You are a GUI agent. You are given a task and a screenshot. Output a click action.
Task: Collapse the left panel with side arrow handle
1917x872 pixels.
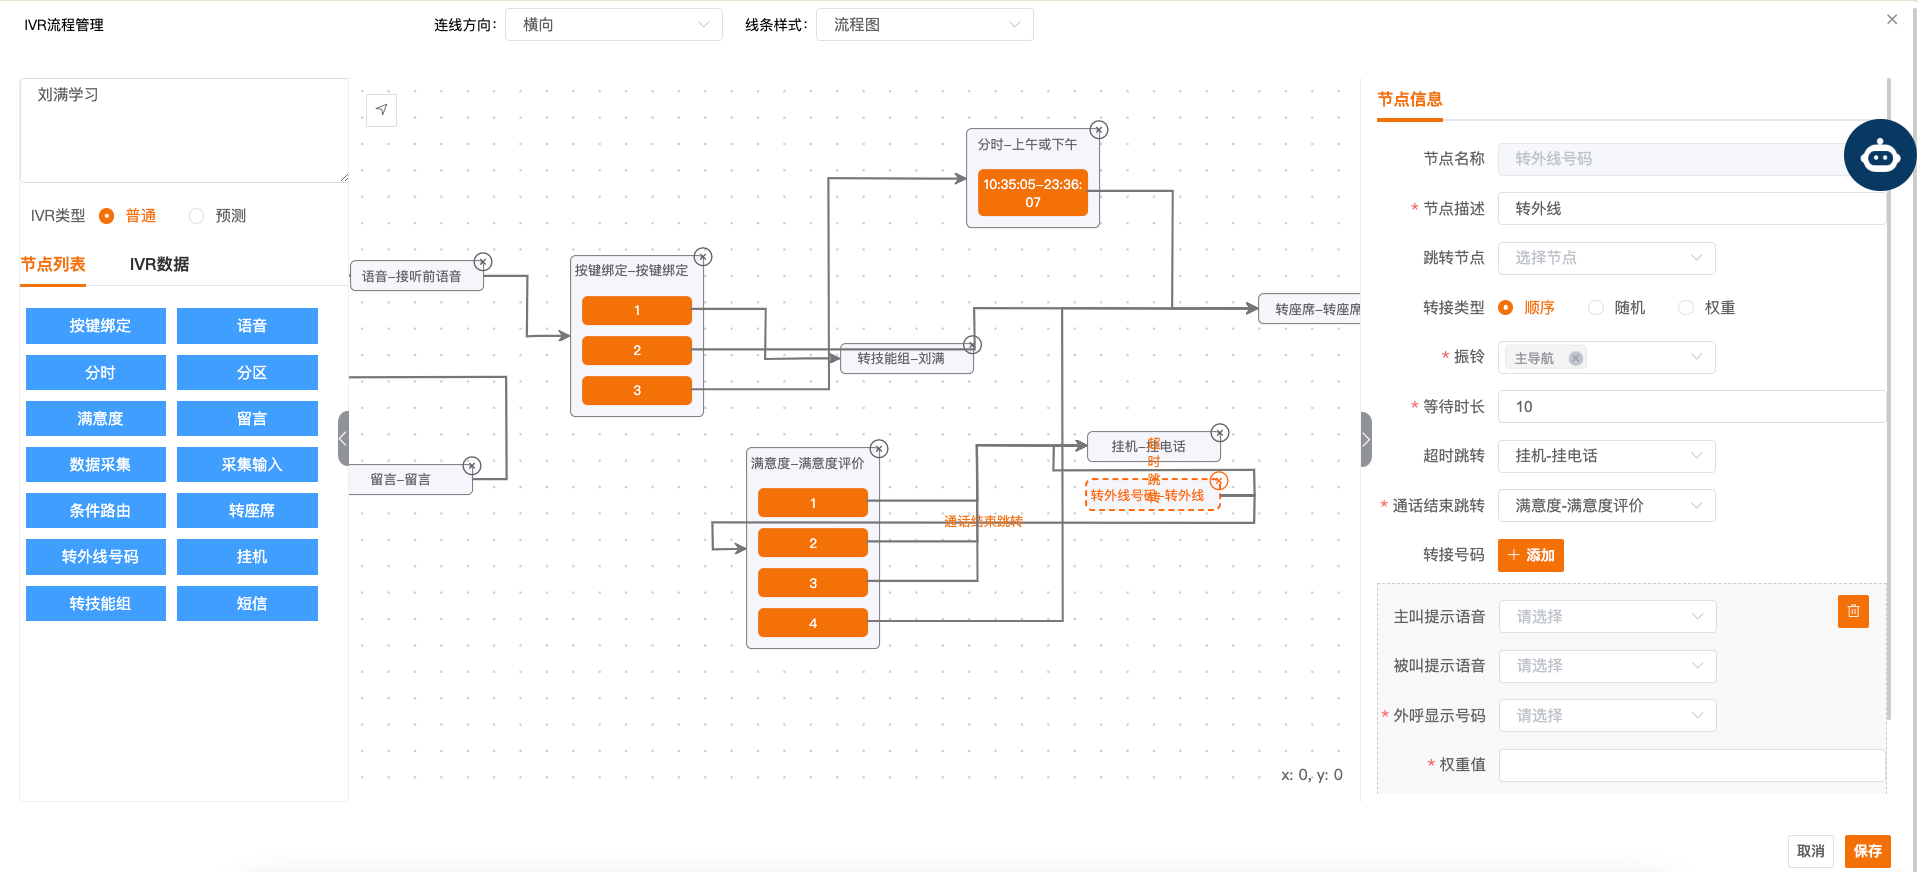[343, 439]
